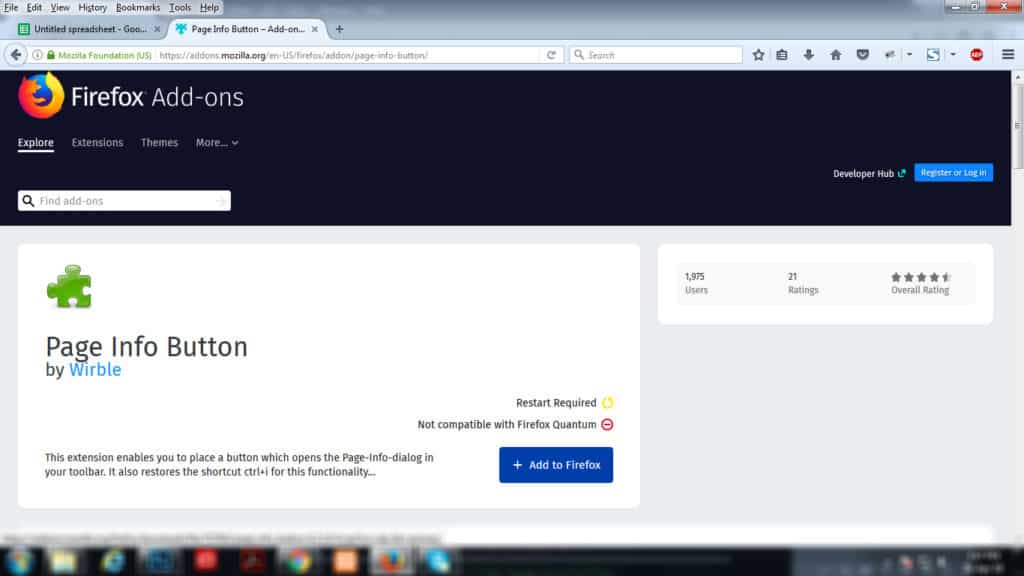The height and width of the screenshot is (576, 1024).
Task: Open the Extensions section
Action: 97,142
